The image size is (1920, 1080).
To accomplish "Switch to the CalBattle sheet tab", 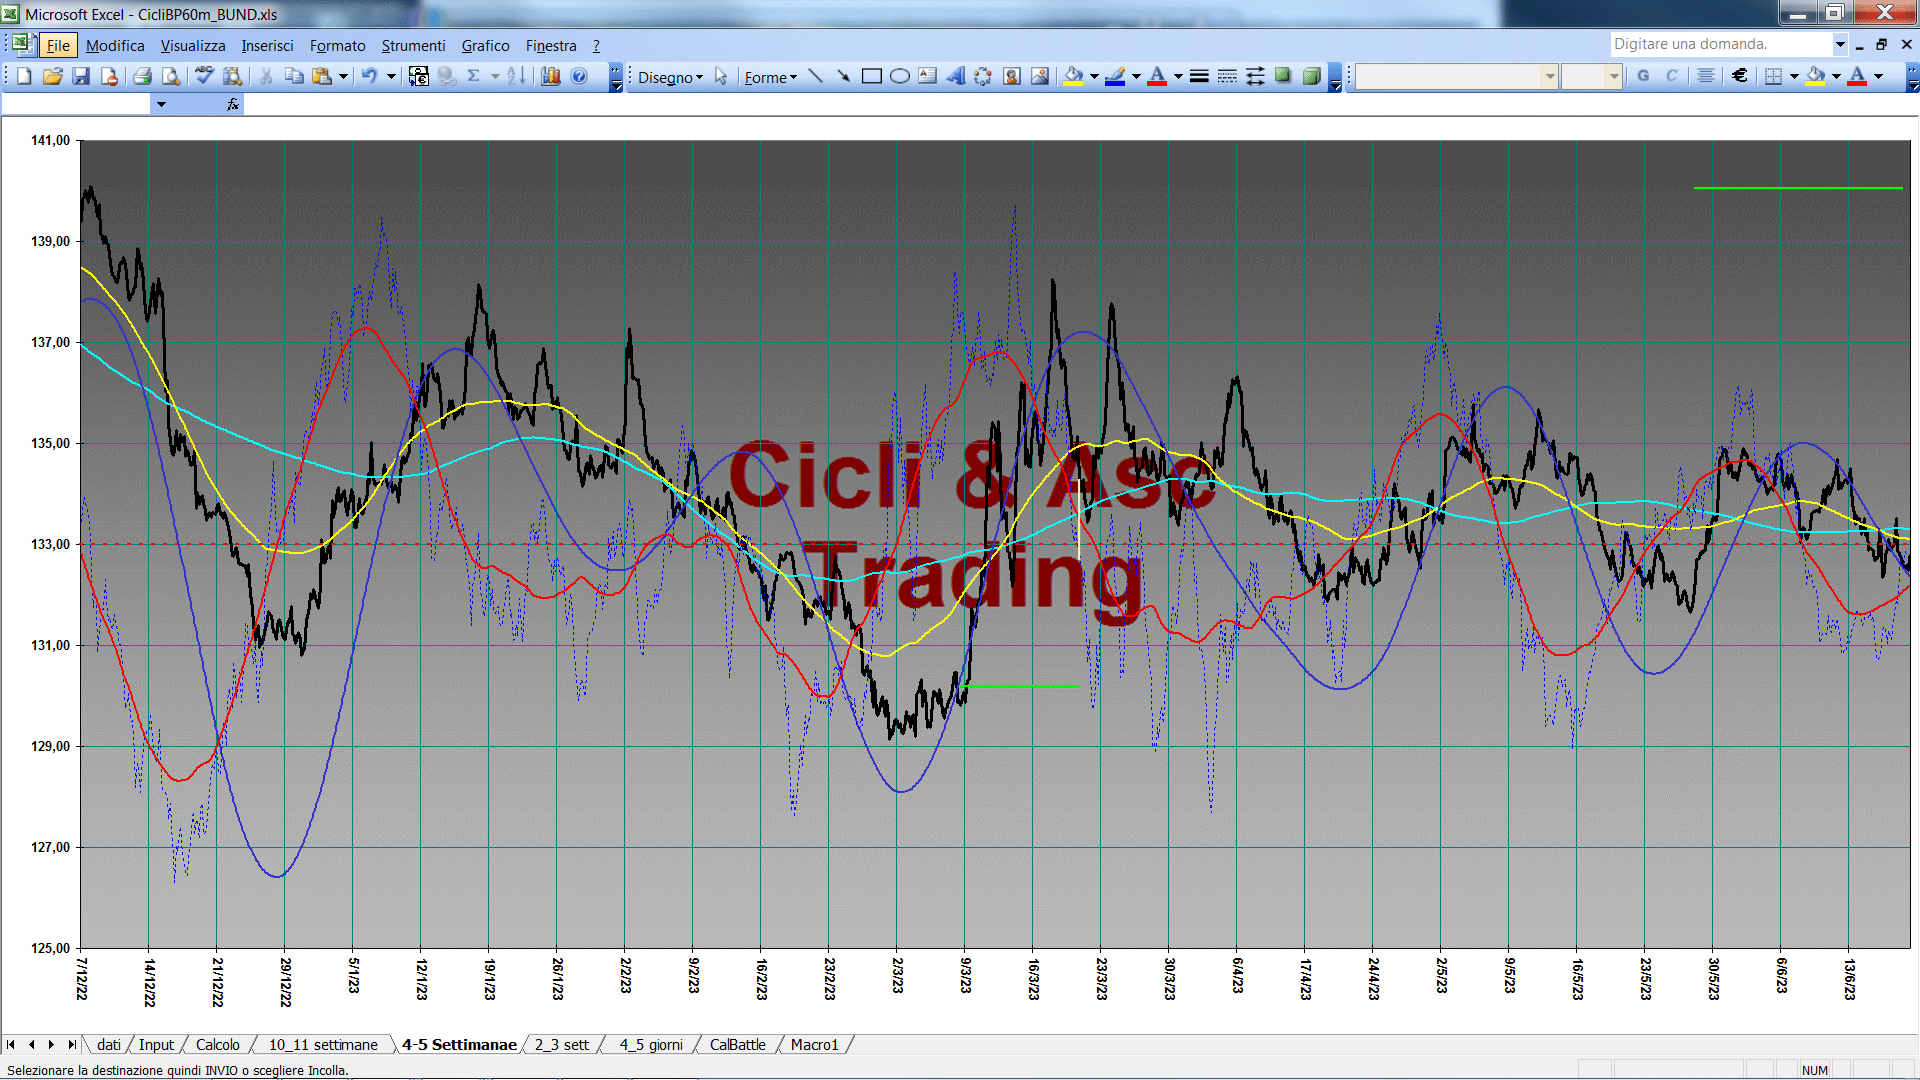I will (737, 1044).
